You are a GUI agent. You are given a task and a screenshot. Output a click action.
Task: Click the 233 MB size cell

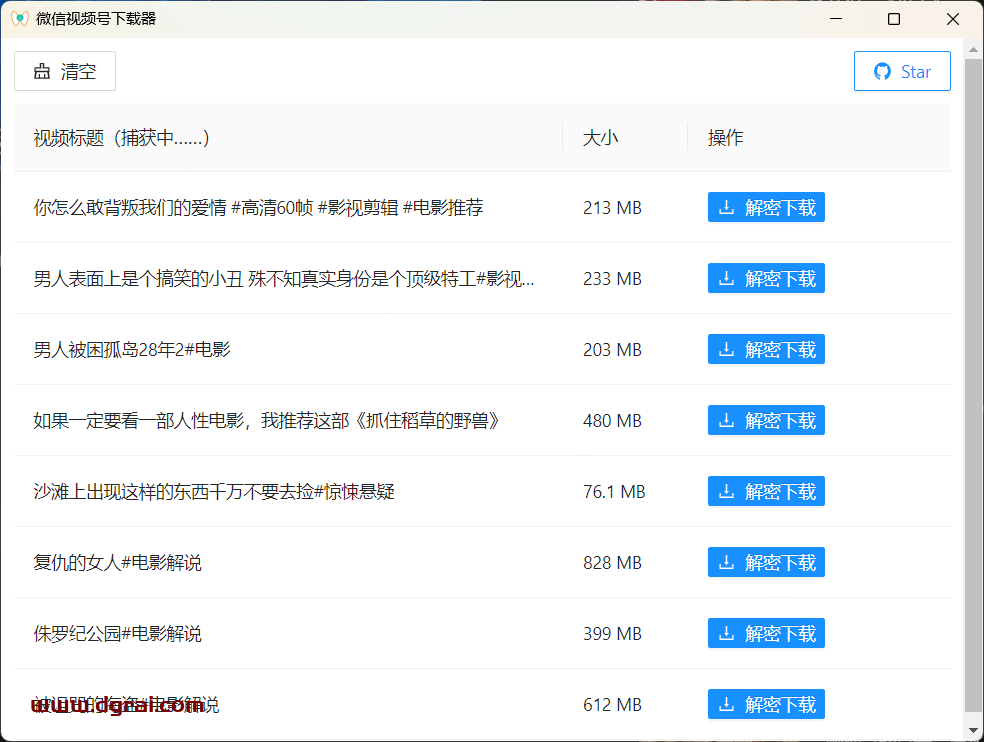click(612, 278)
